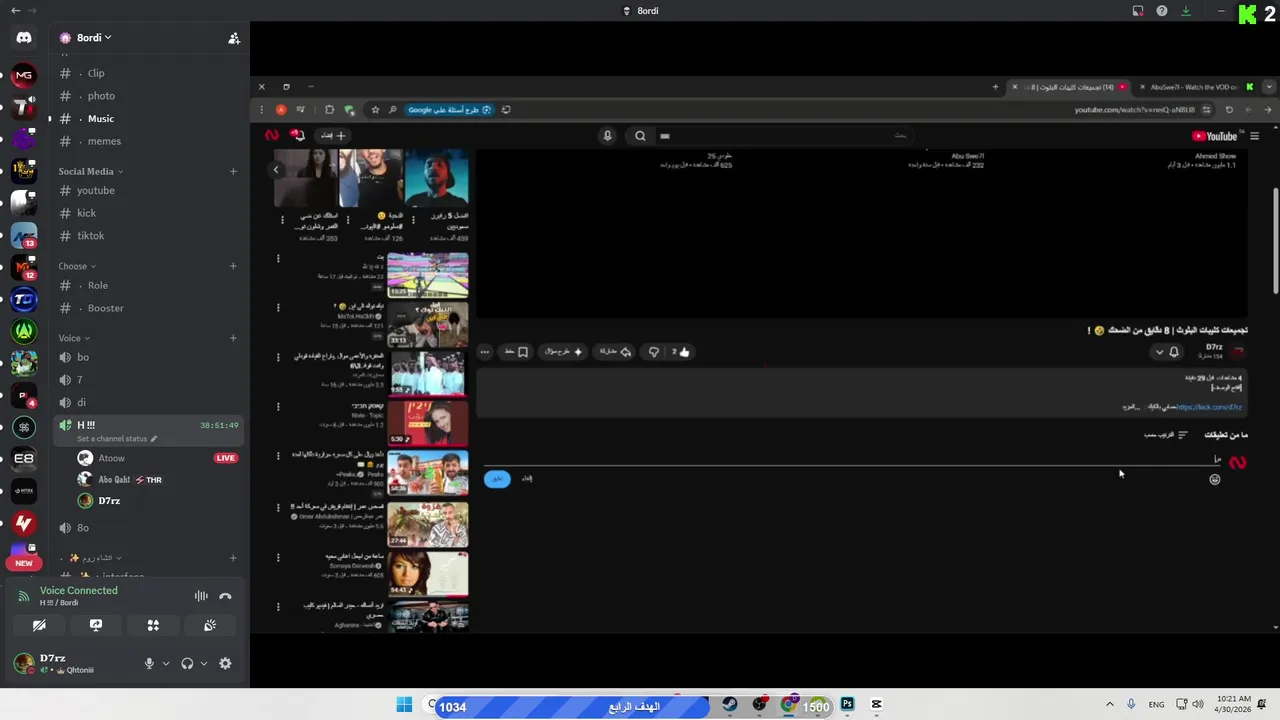Click the bookmark star in browser toolbar

(375, 110)
